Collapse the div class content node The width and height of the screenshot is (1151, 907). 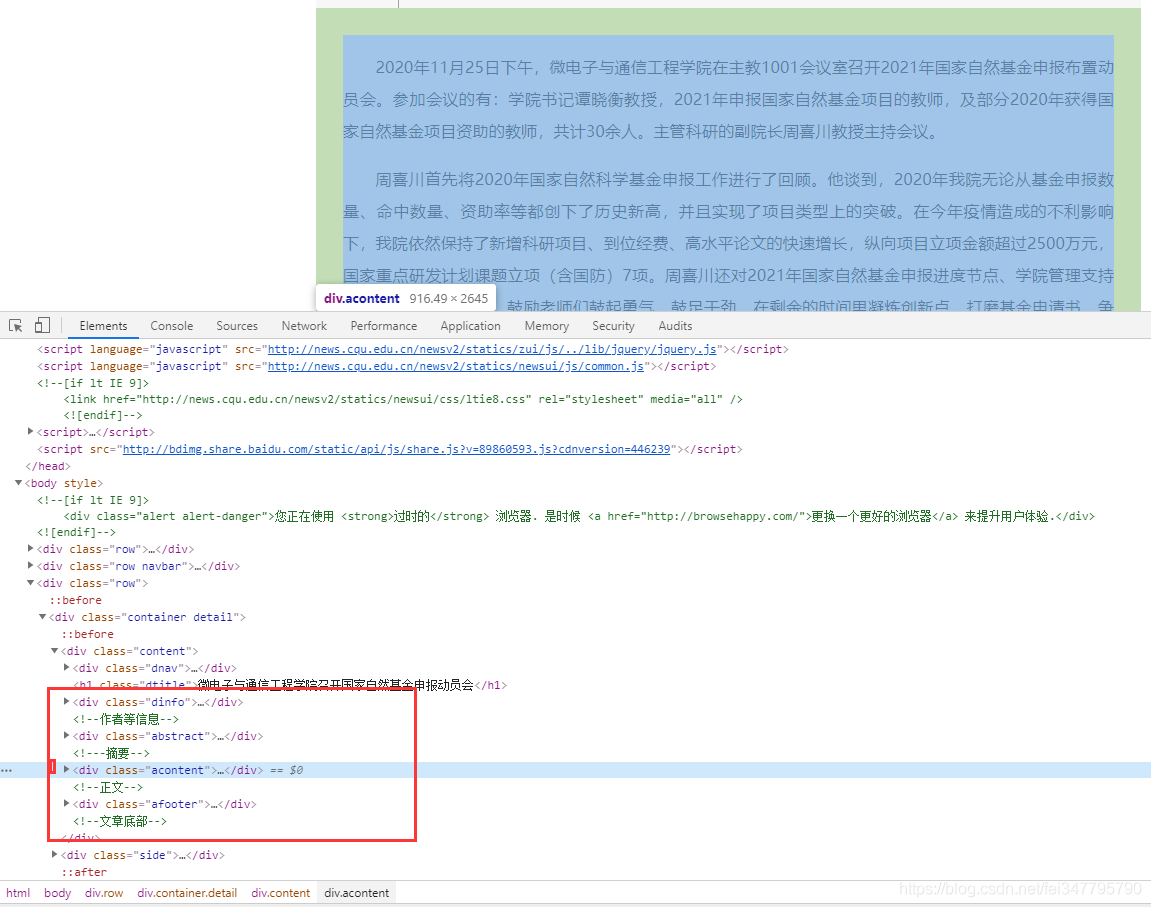coord(54,650)
